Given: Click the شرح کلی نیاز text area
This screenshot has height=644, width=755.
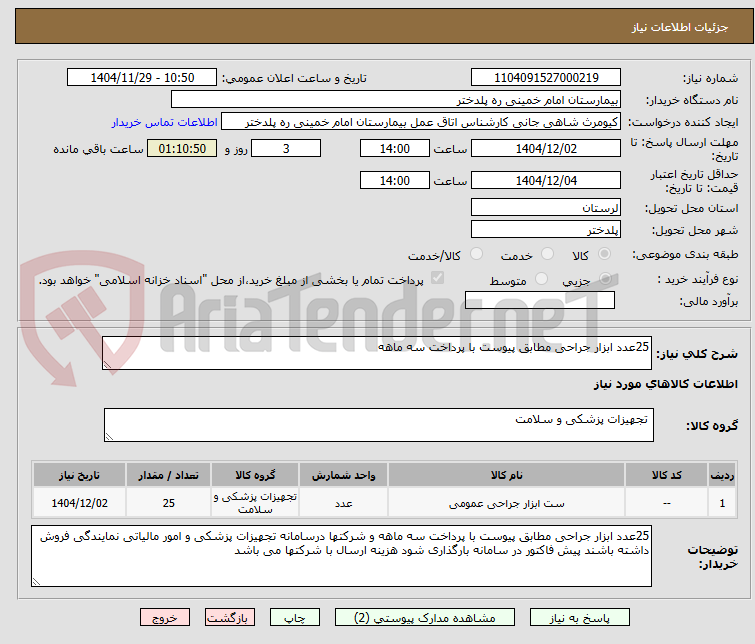Looking at the screenshot, I should [x=377, y=354].
